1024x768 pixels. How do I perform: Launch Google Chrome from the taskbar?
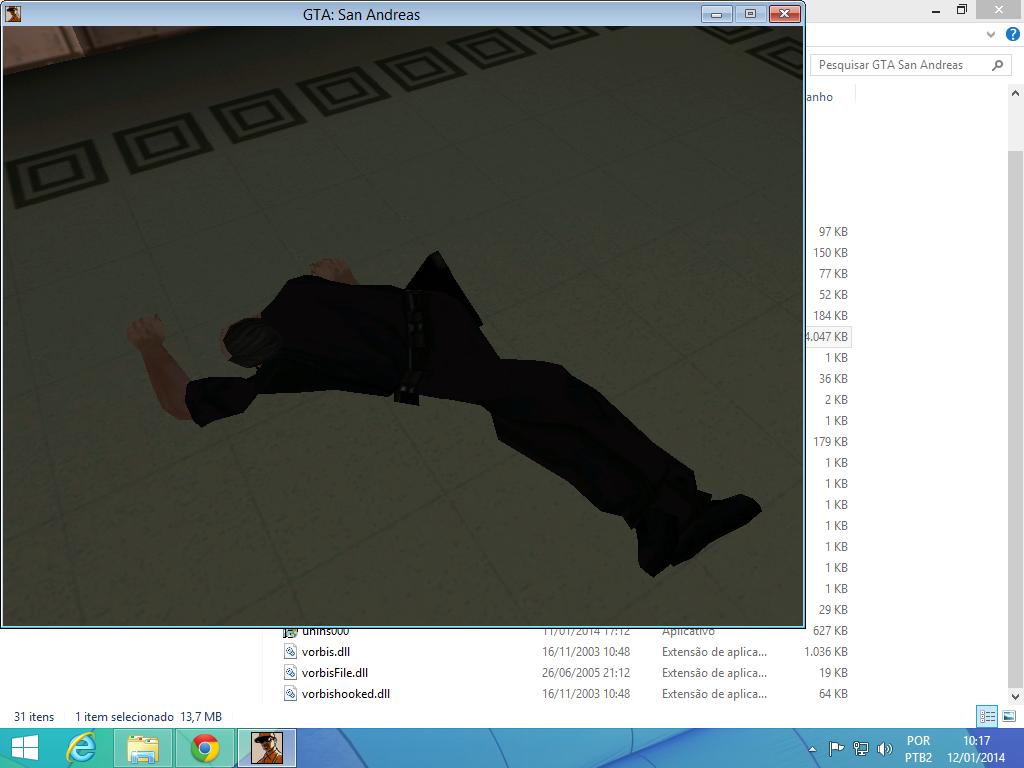coord(205,748)
